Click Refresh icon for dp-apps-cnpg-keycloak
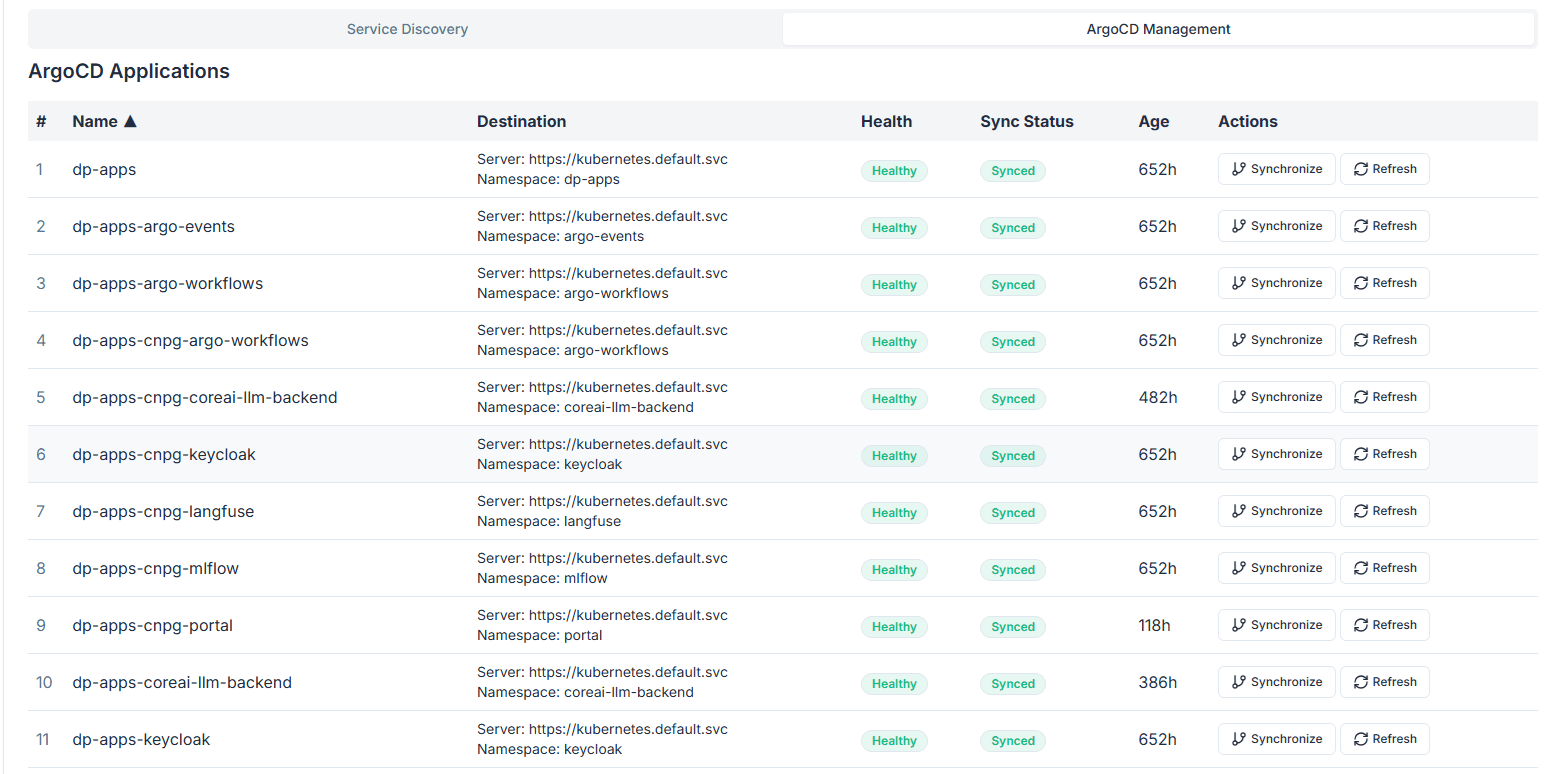 pyautogui.click(x=1361, y=454)
